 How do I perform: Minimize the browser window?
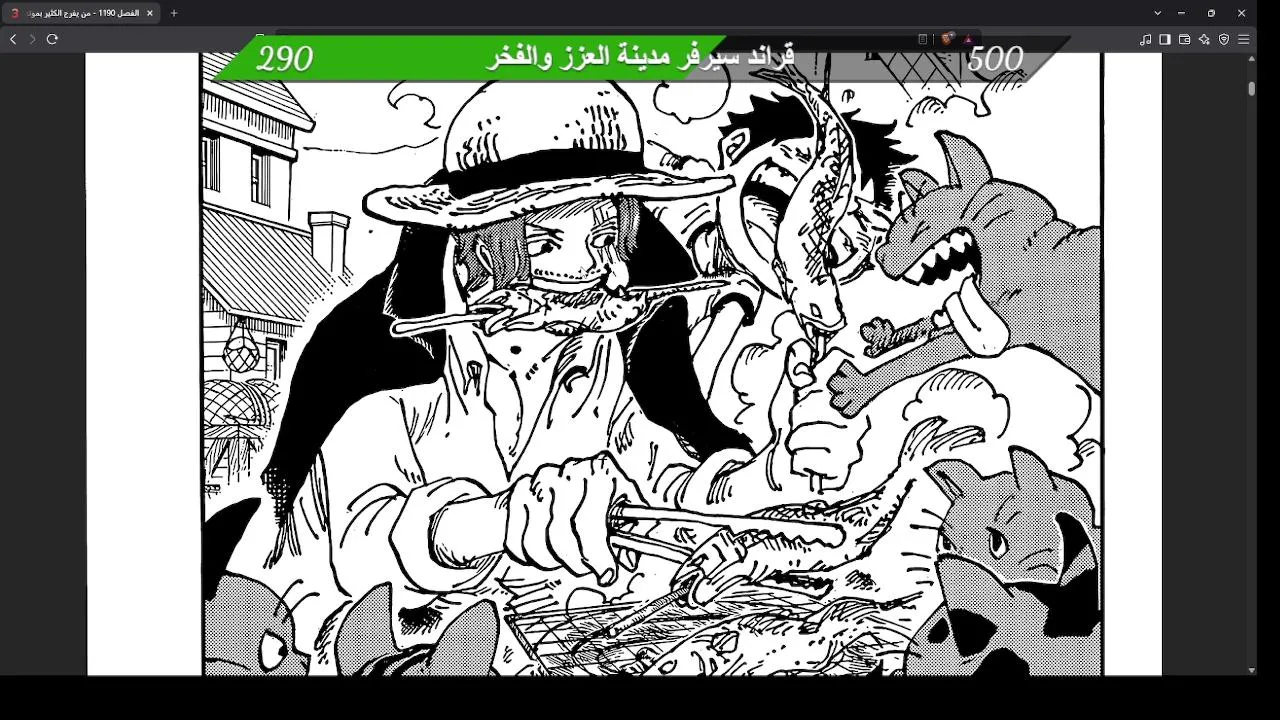(x=1181, y=13)
